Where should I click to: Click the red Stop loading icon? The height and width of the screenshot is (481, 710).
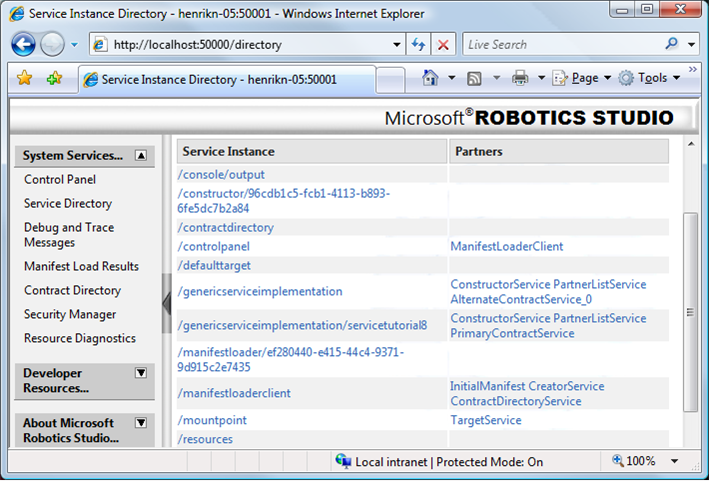pos(444,45)
